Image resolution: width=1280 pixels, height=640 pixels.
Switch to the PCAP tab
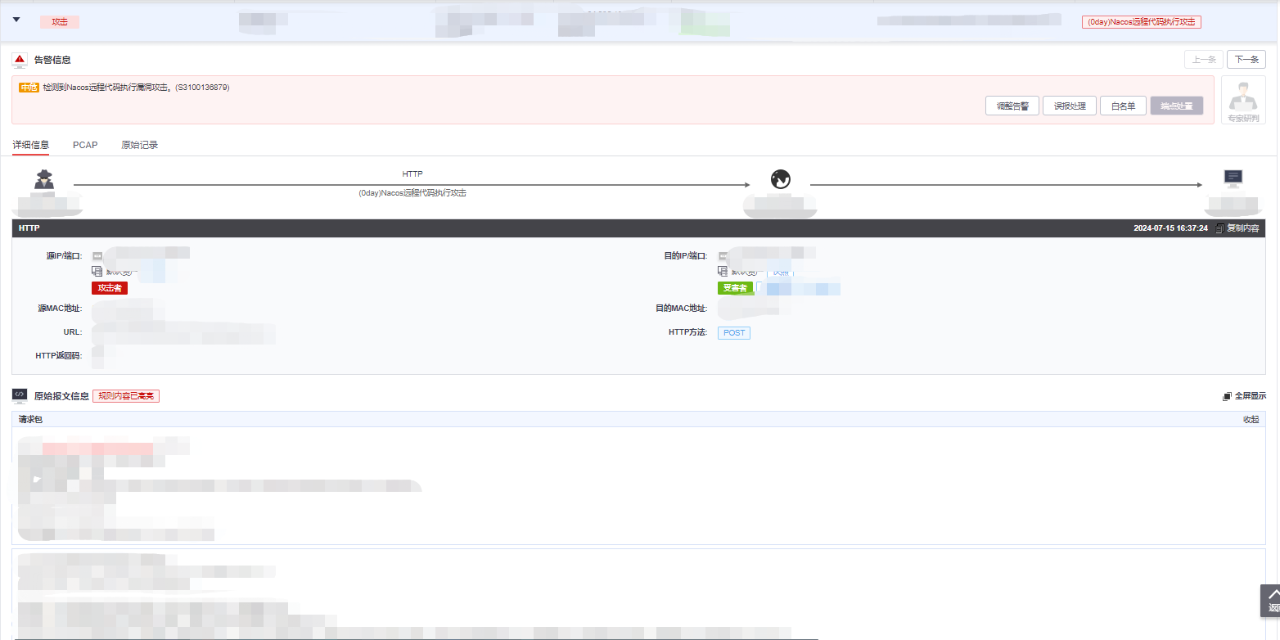pyautogui.click(x=85, y=145)
